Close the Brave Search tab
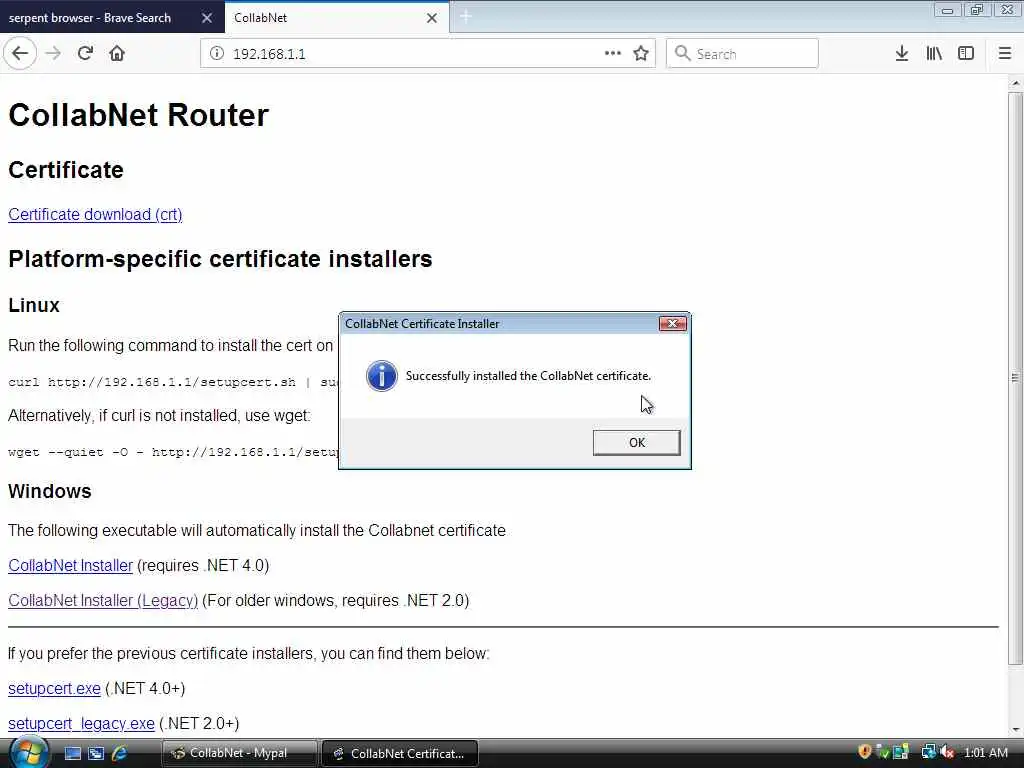This screenshot has width=1024, height=768. click(207, 18)
